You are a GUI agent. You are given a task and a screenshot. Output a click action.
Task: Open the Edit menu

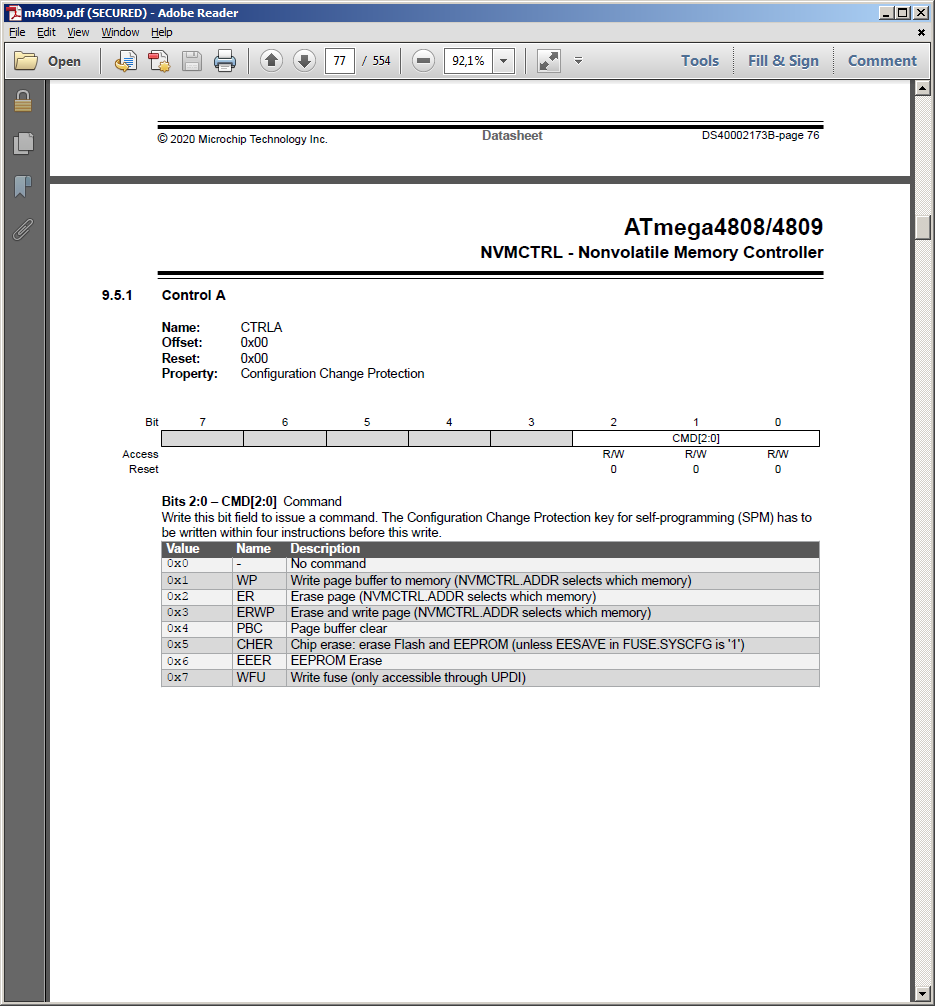(46, 32)
